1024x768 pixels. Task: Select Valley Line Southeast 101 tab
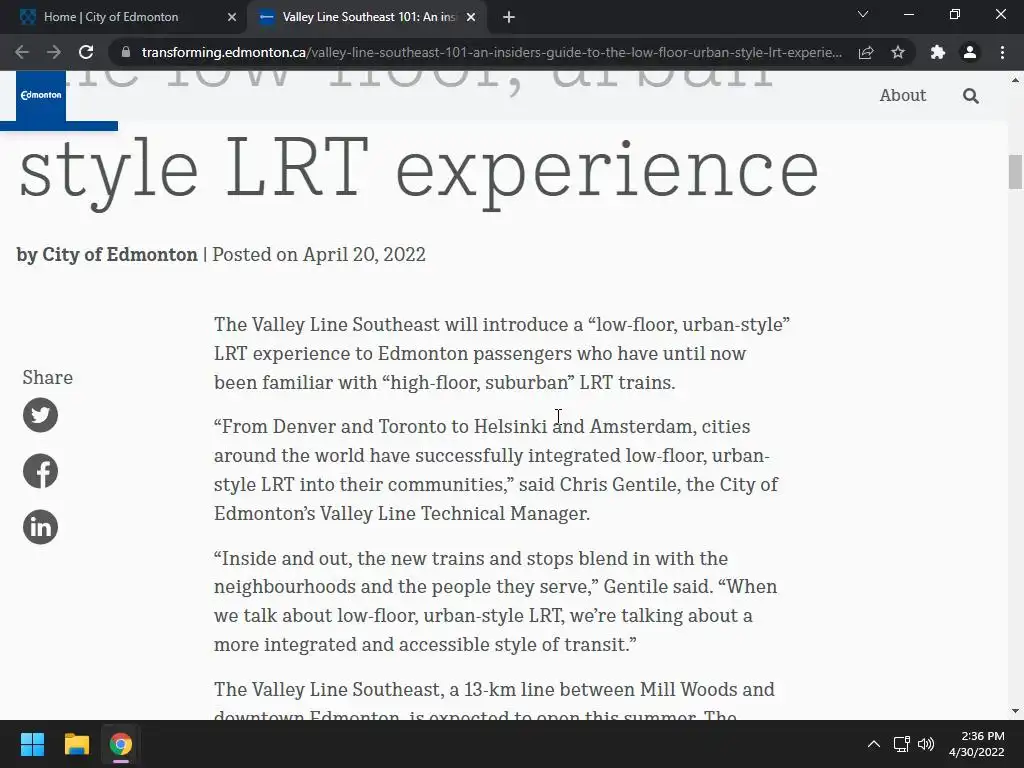point(366,18)
